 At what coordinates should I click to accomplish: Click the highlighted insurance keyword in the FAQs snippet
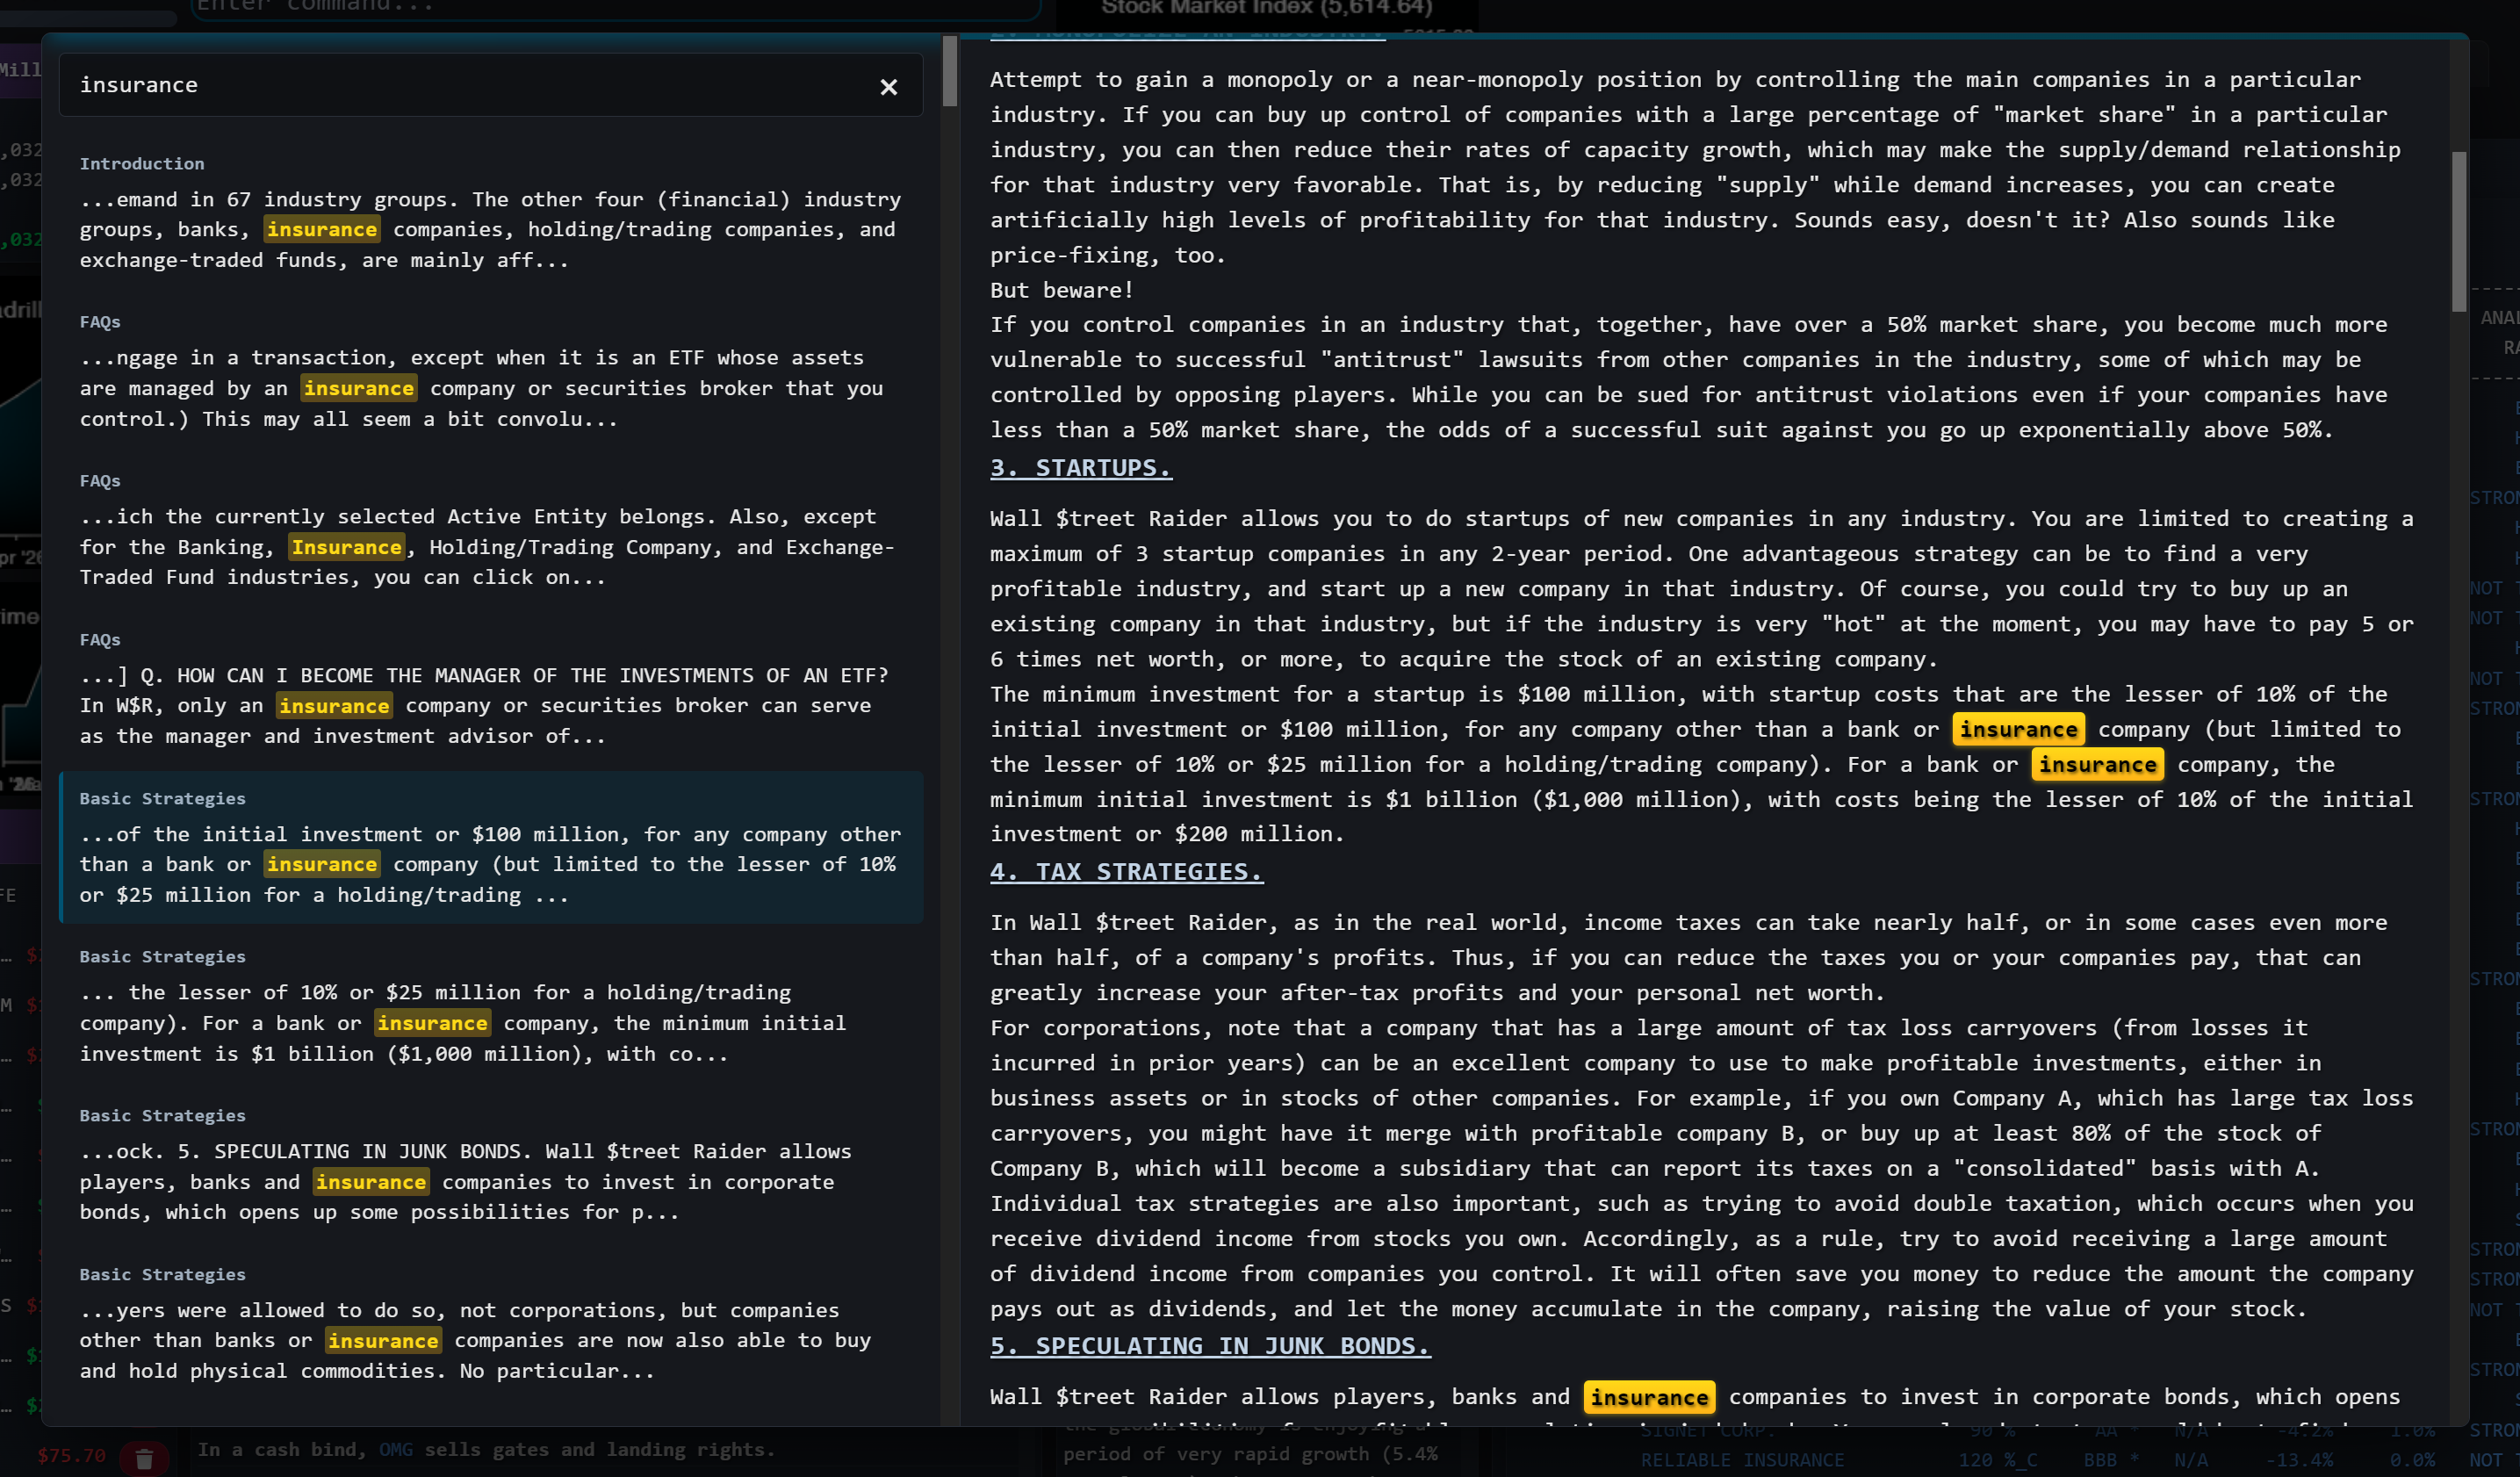pos(358,388)
